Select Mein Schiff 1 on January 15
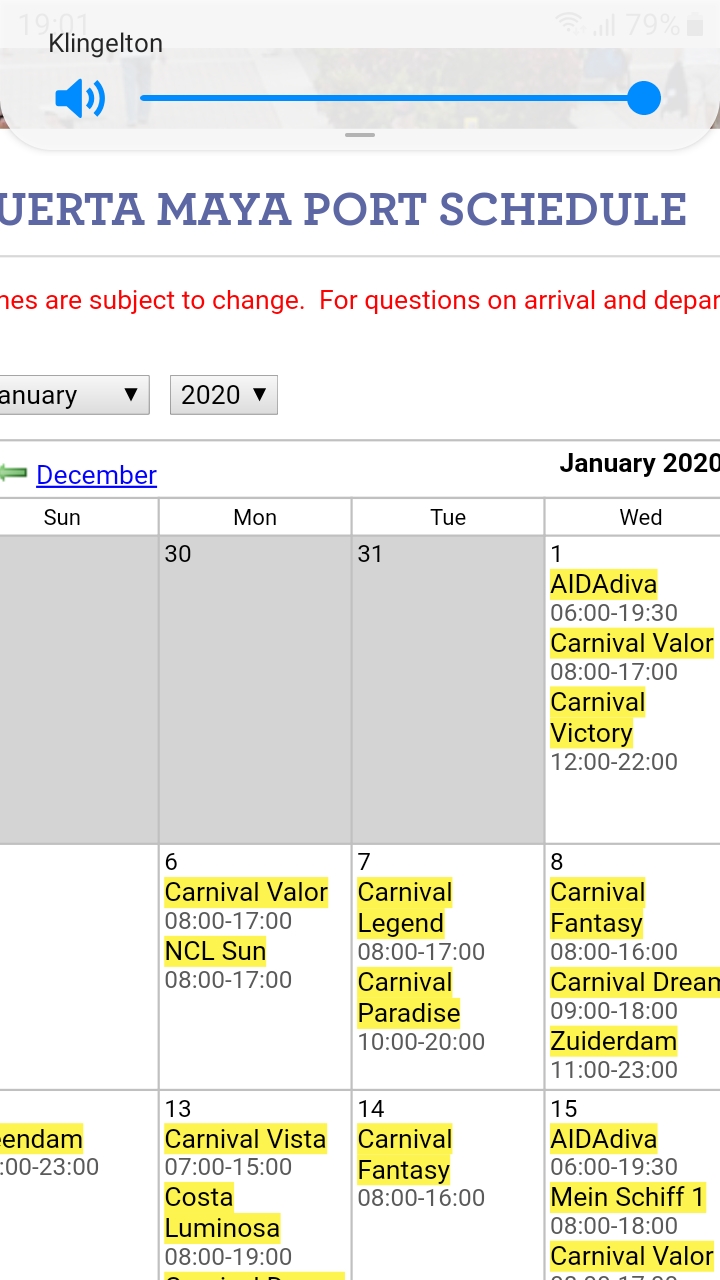The image size is (720, 1280). pos(627,1197)
